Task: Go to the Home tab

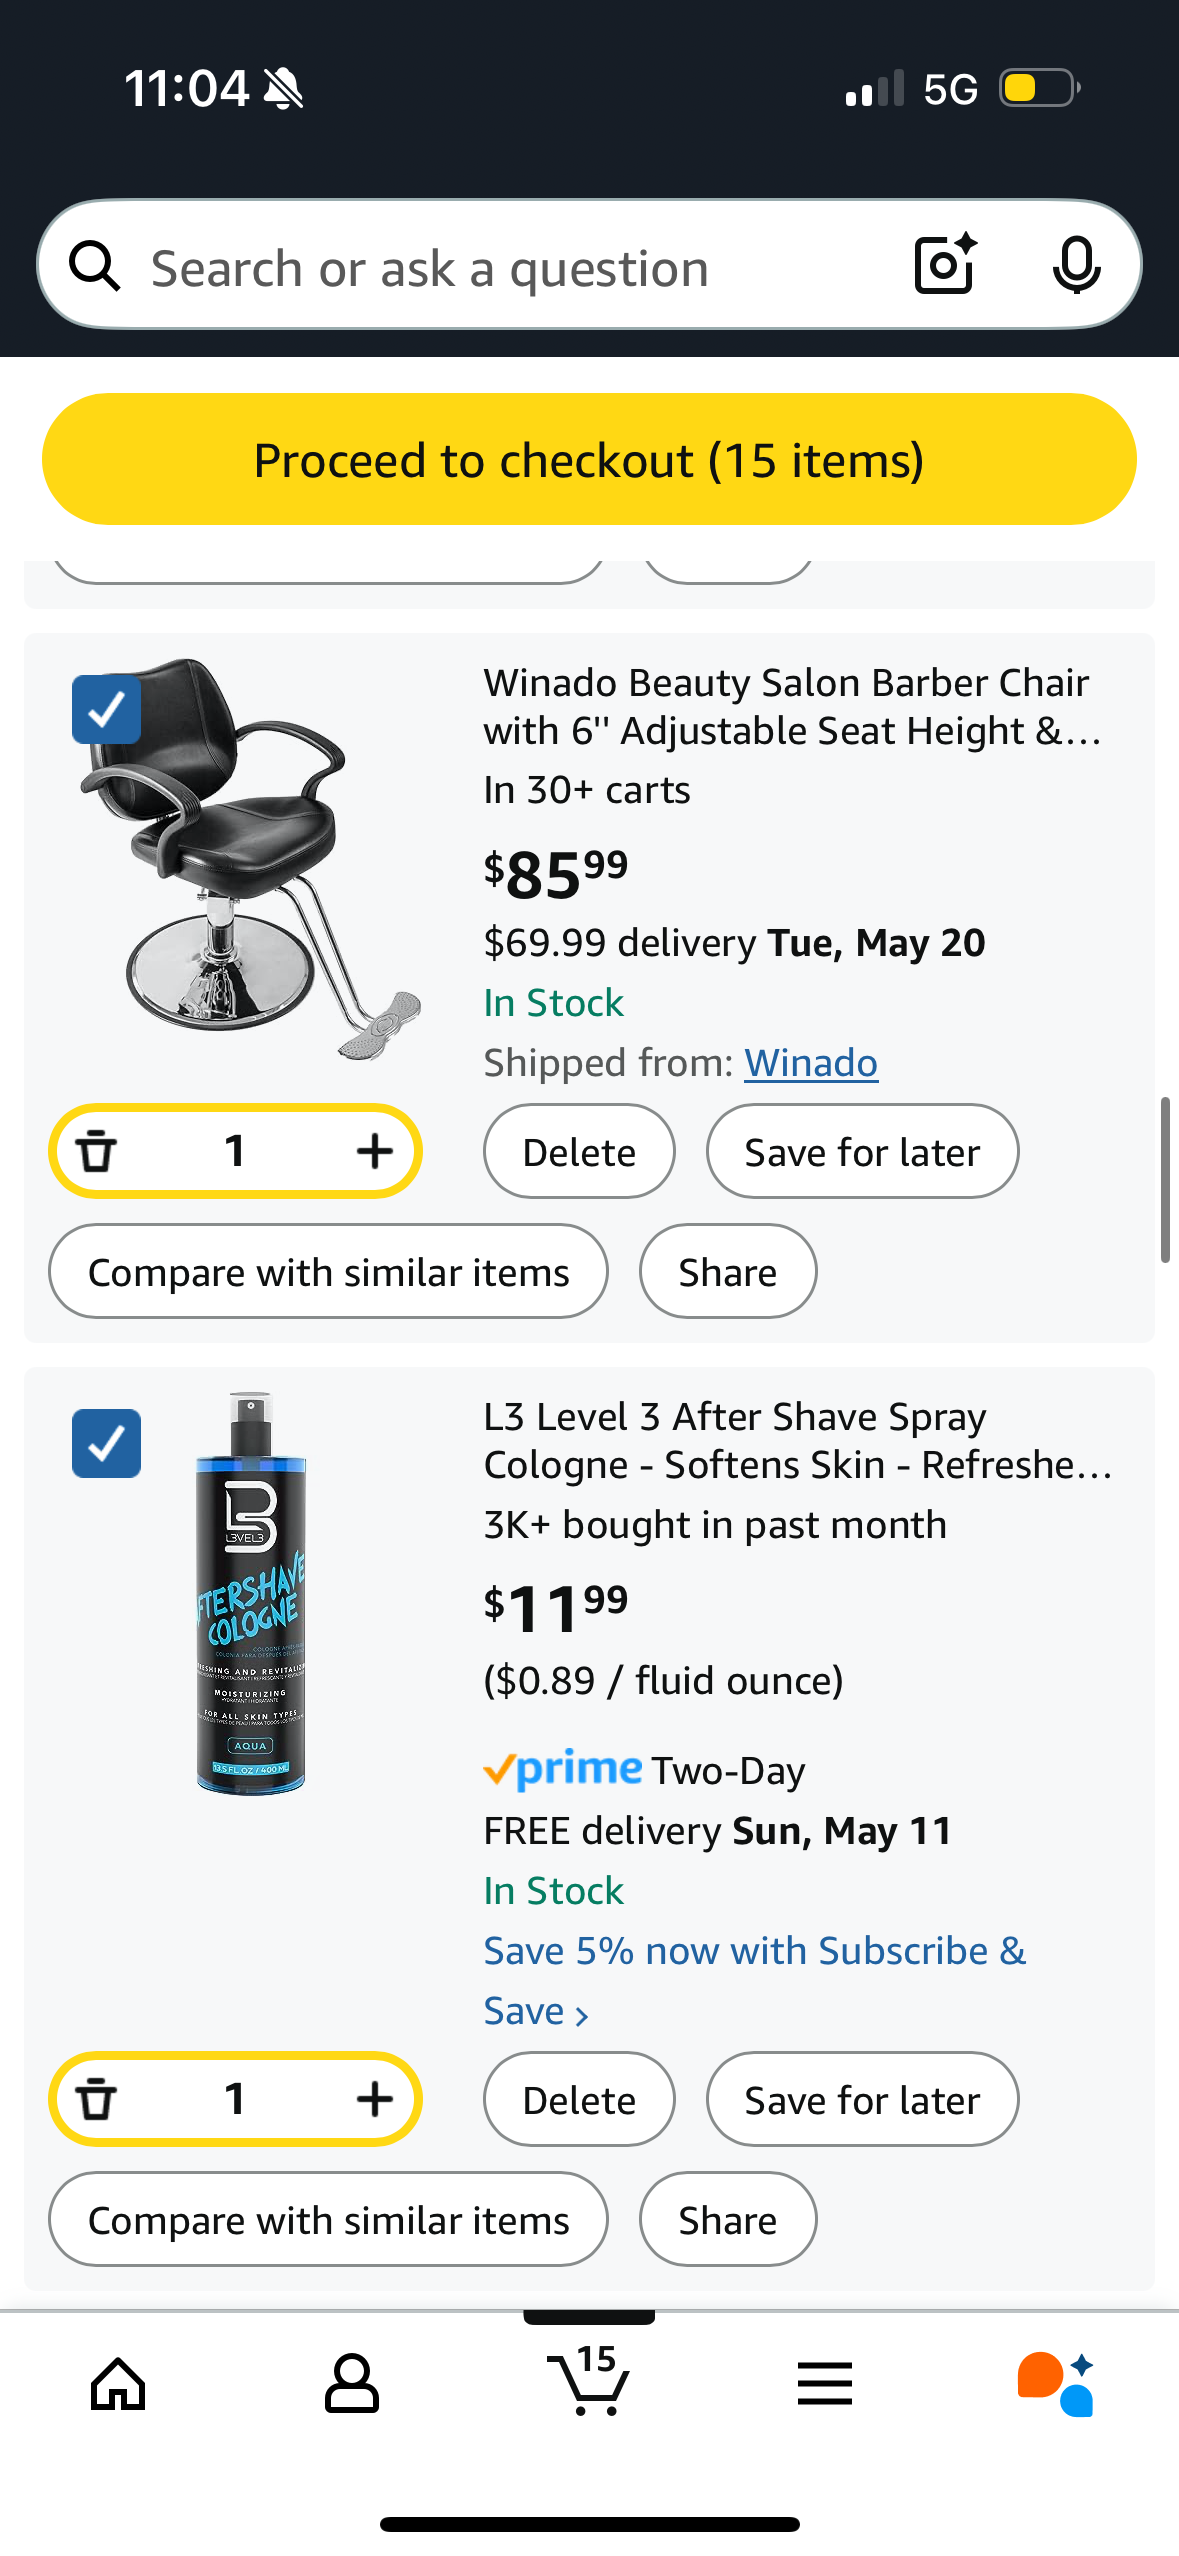Action: pyautogui.click(x=118, y=2383)
